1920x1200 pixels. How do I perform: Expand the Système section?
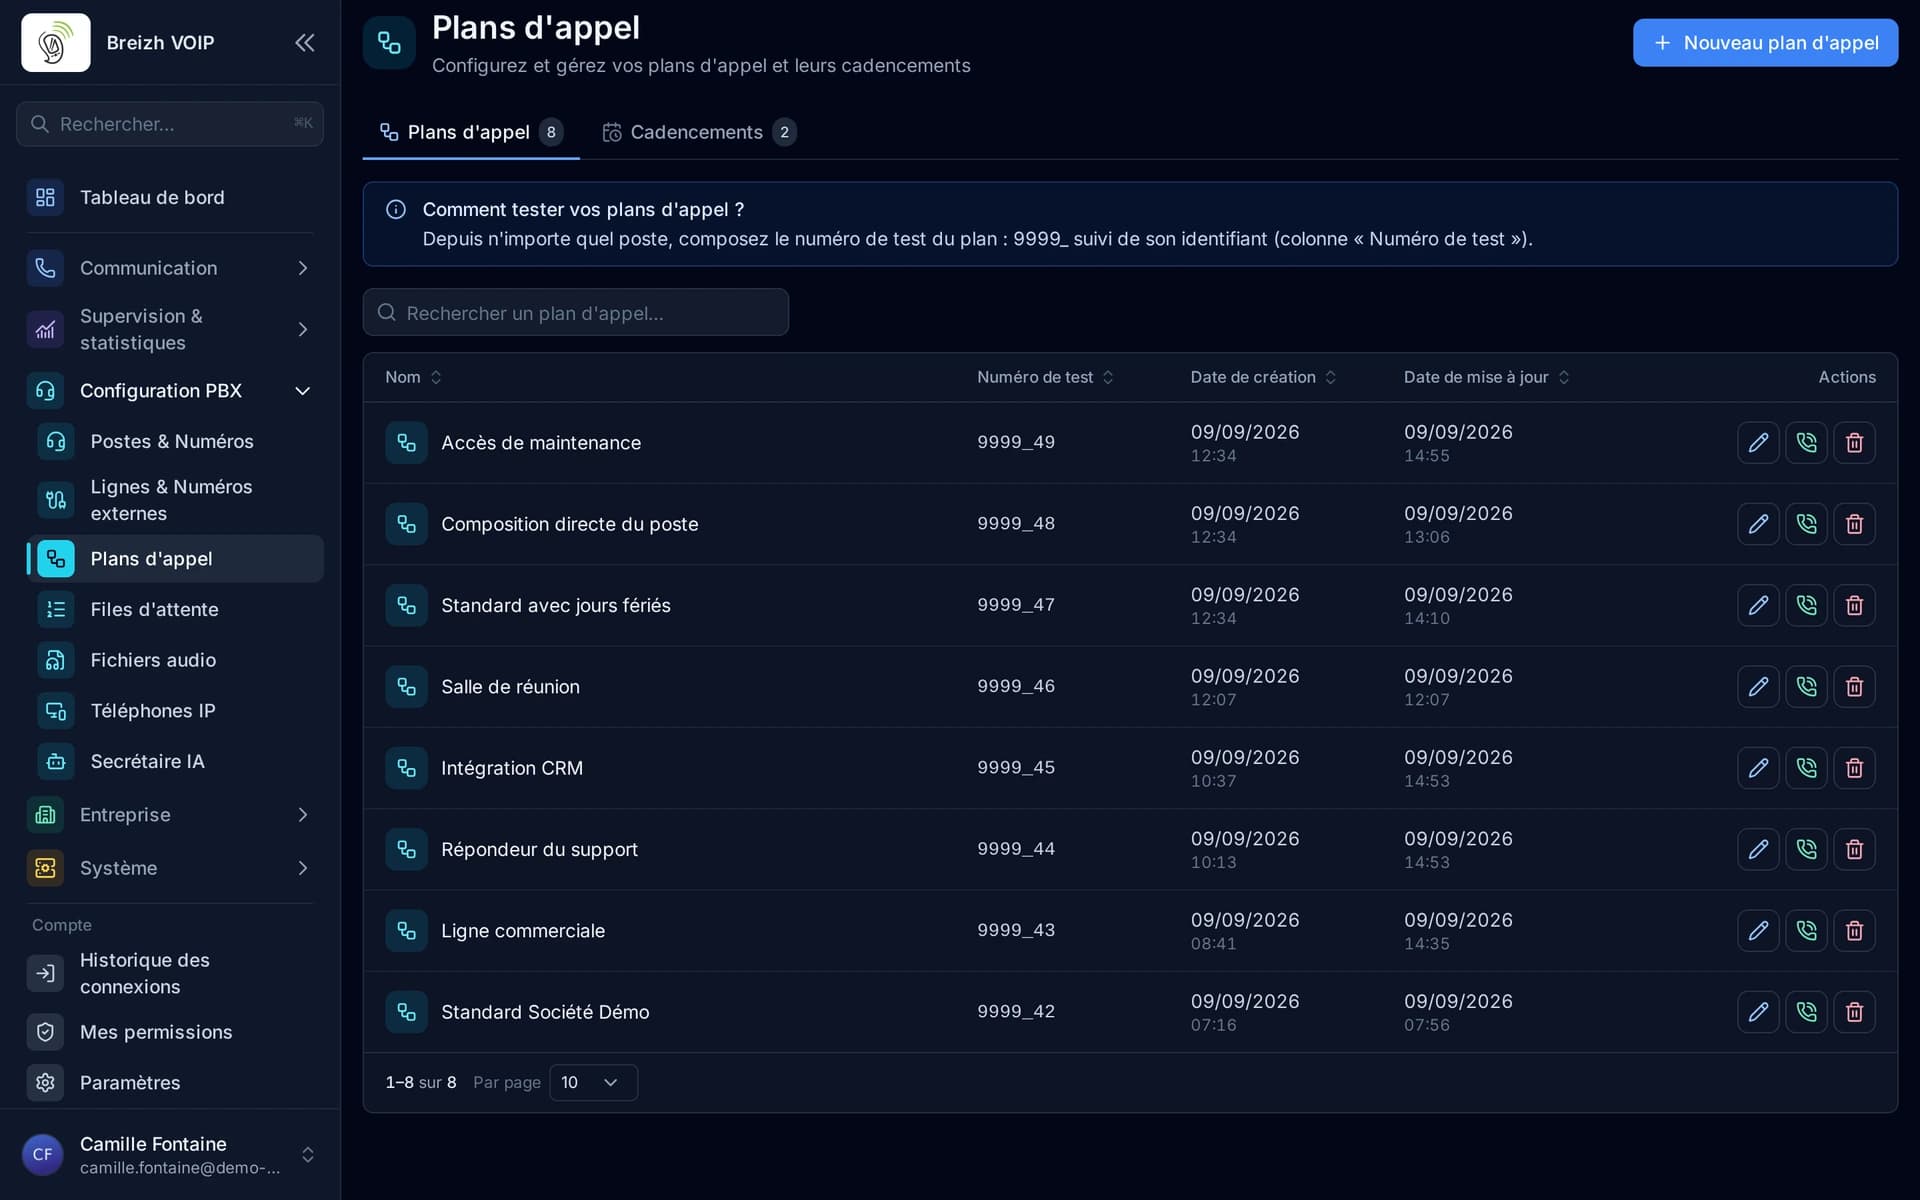[x=170, y=868]
